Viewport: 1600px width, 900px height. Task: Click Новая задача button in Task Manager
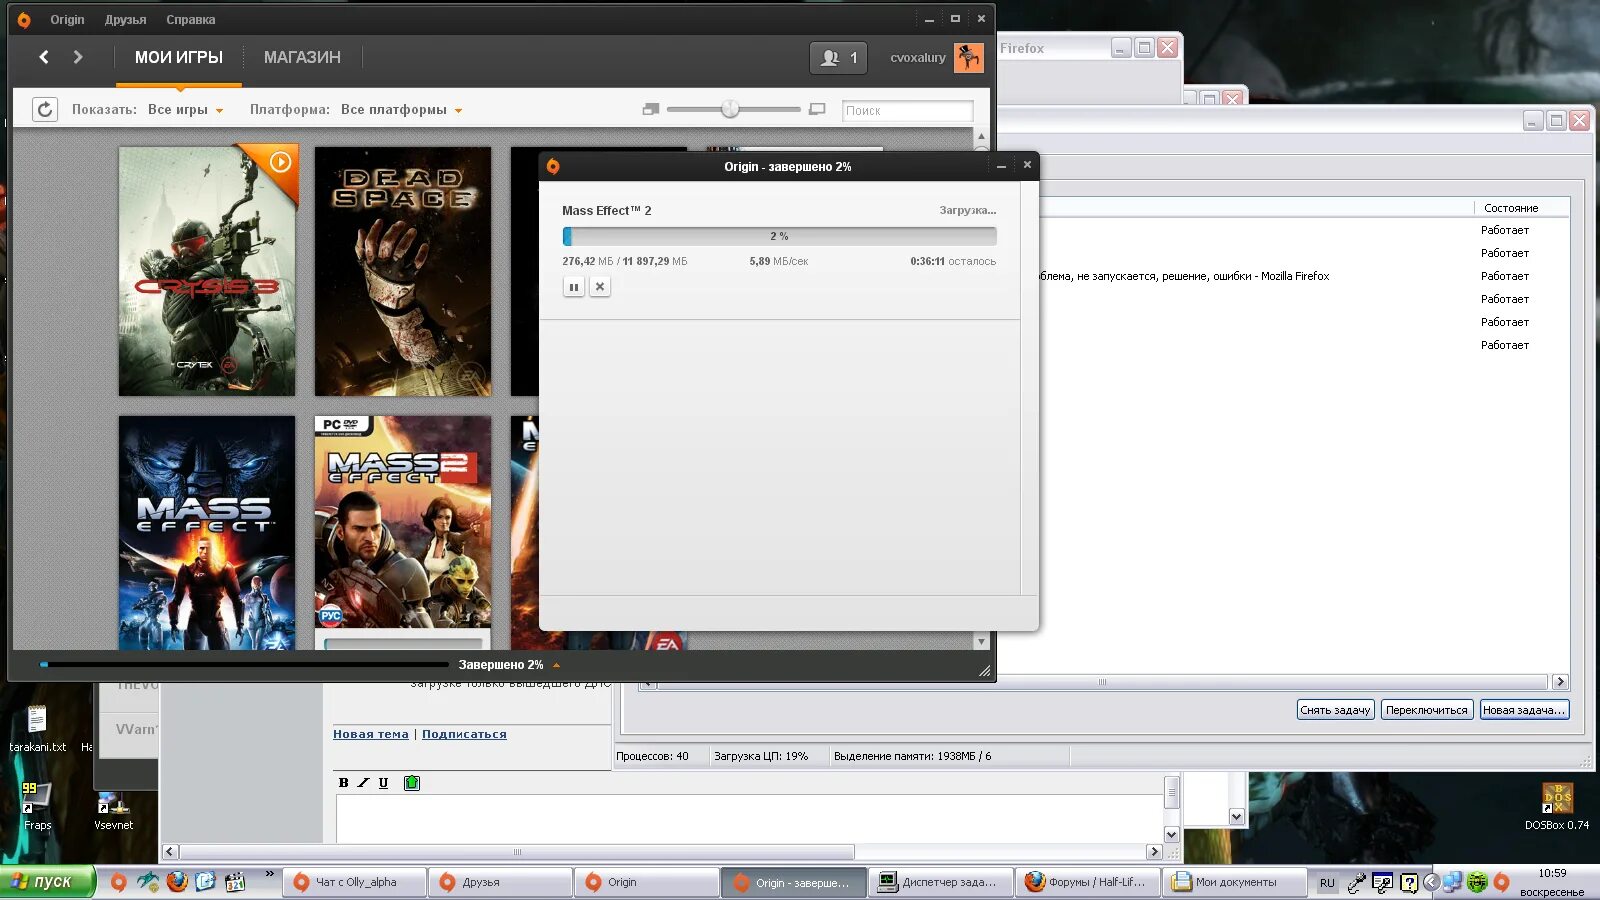[x=1524, y=710]
